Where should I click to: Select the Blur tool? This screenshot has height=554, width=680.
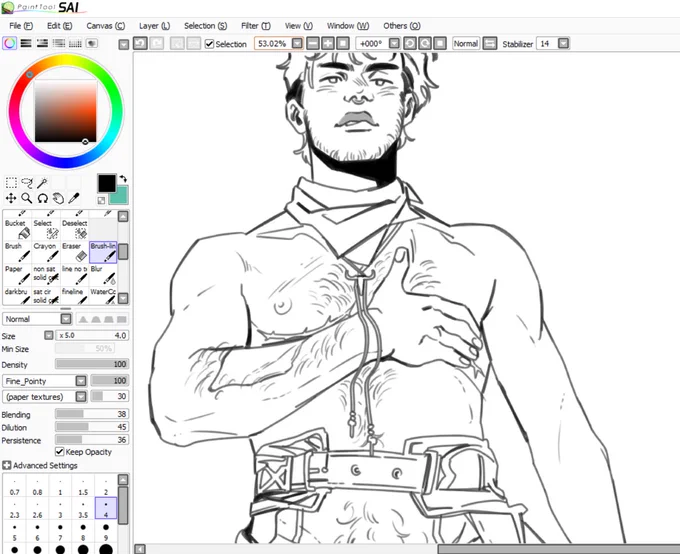[103, 275]
